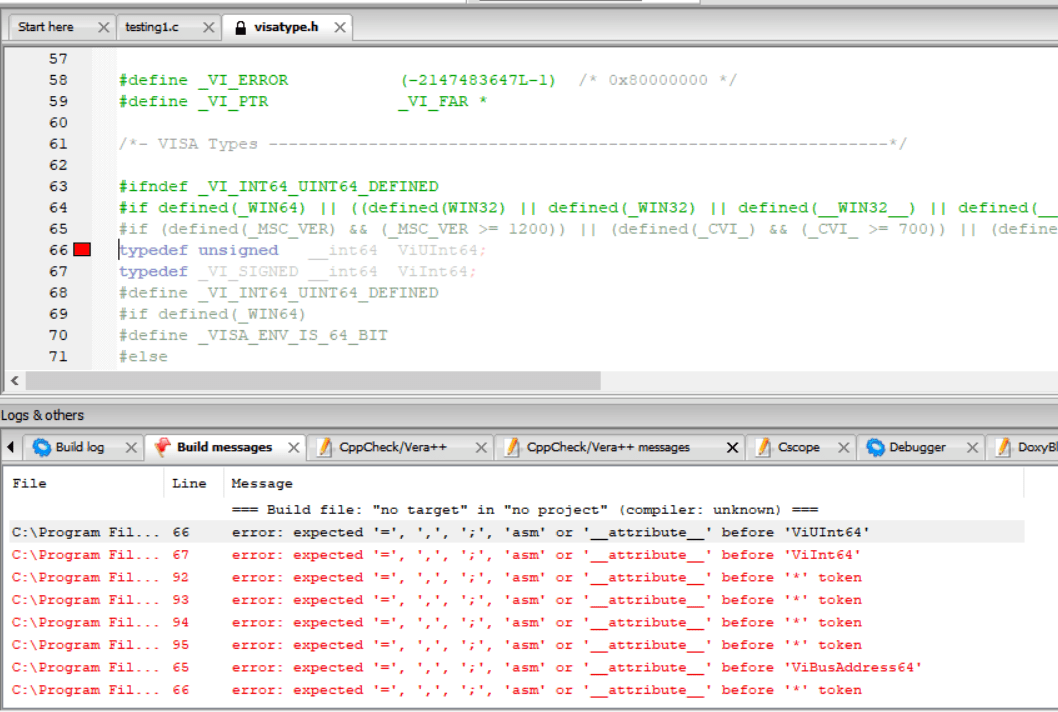Click the 'Logs & others' panel title
The height and width of the screenshot is (712, 1058).
43,415
